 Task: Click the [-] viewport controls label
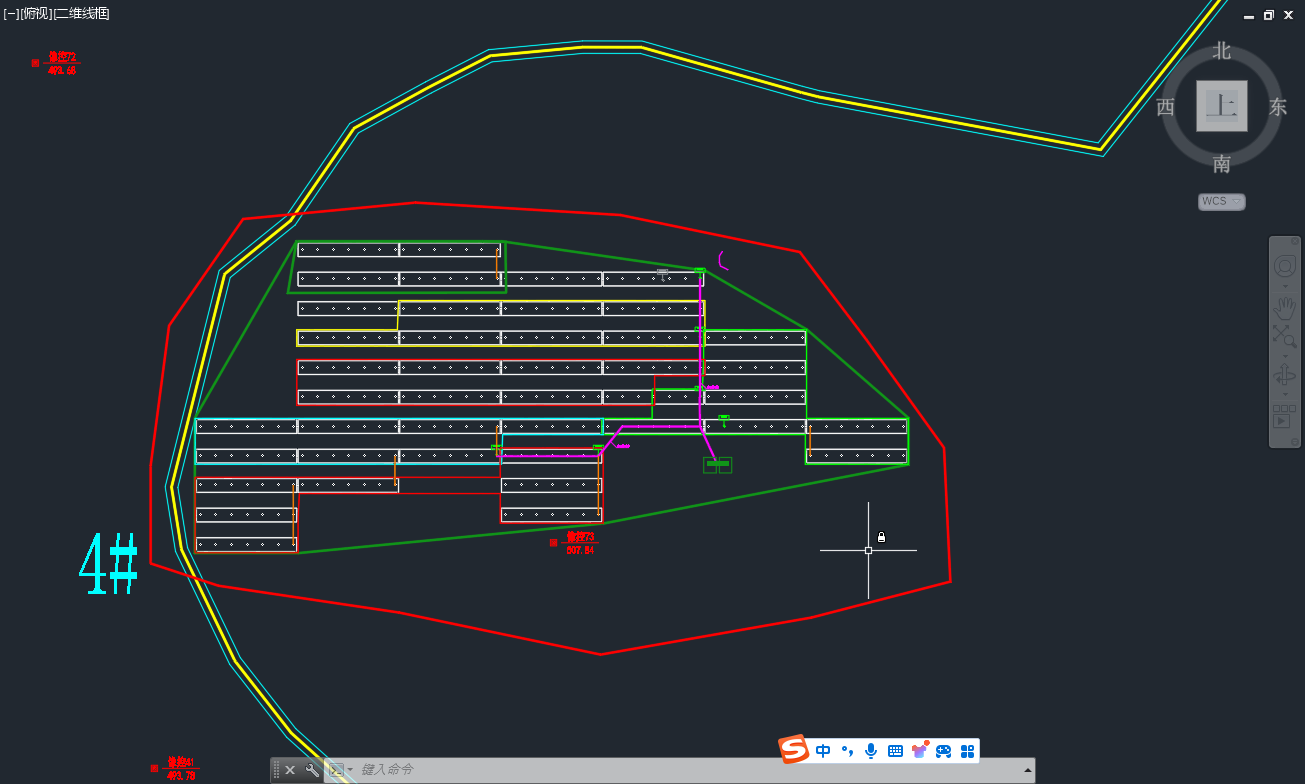[x=11, y=13]
